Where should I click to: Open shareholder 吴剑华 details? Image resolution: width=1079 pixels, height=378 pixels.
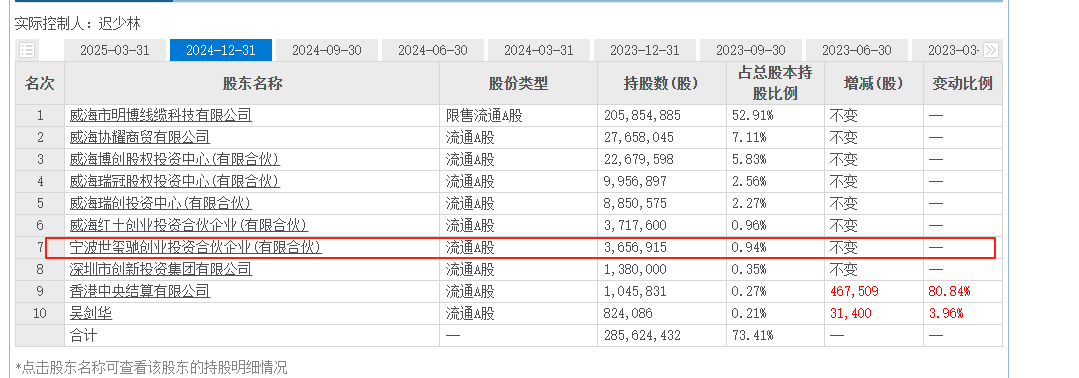91,313
